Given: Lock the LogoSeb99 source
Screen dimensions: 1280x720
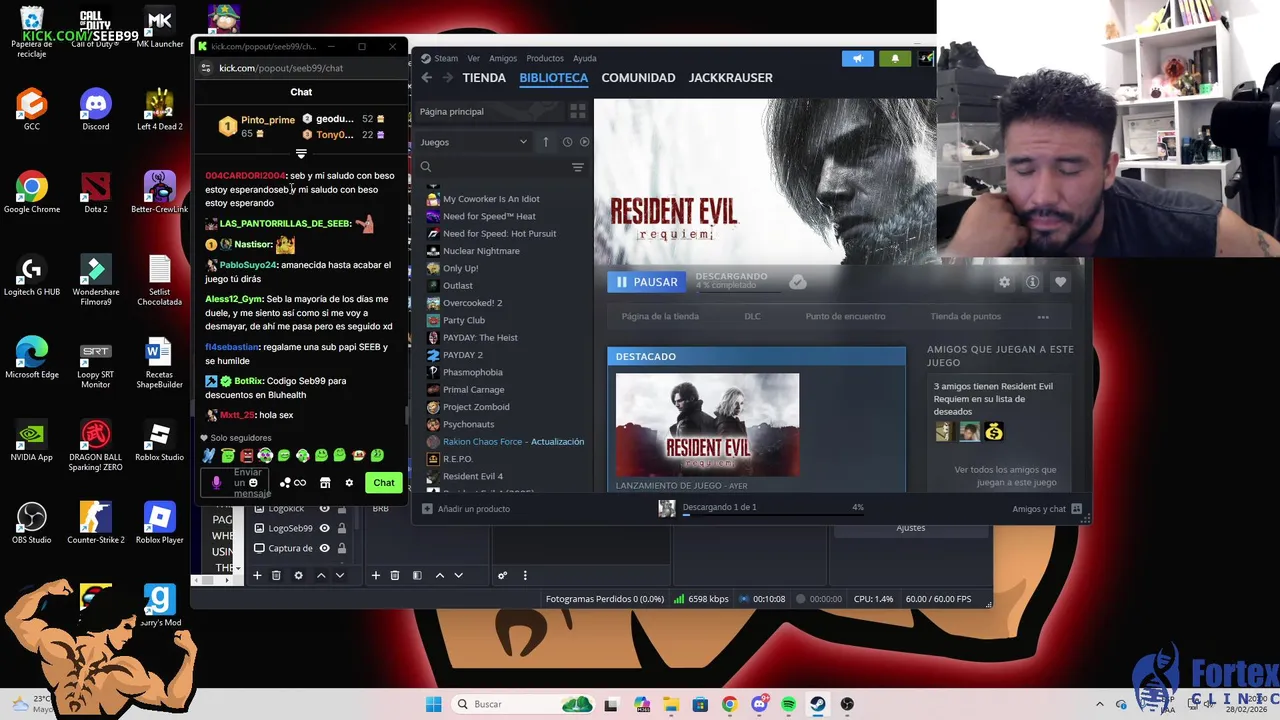Looking at the screenshot, I should 341,528.
